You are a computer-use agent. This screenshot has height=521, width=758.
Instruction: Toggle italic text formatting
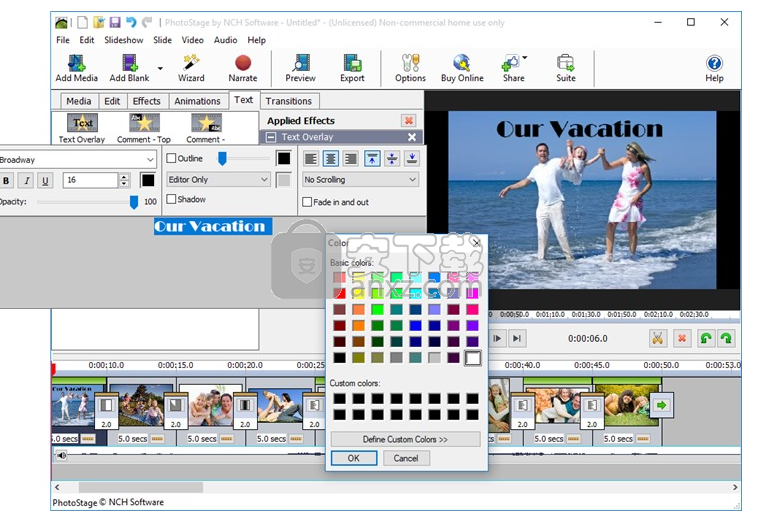pyautogui.click(x=27, y=180)
